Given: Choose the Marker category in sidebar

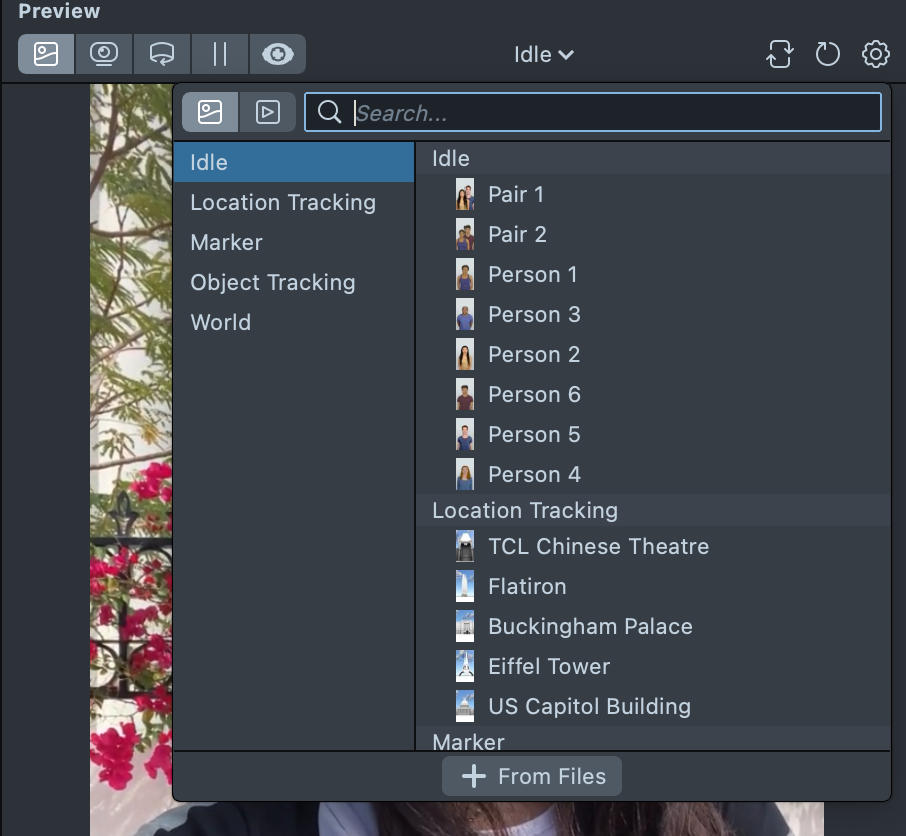Looking at the screenshot, I should [226, 242].
